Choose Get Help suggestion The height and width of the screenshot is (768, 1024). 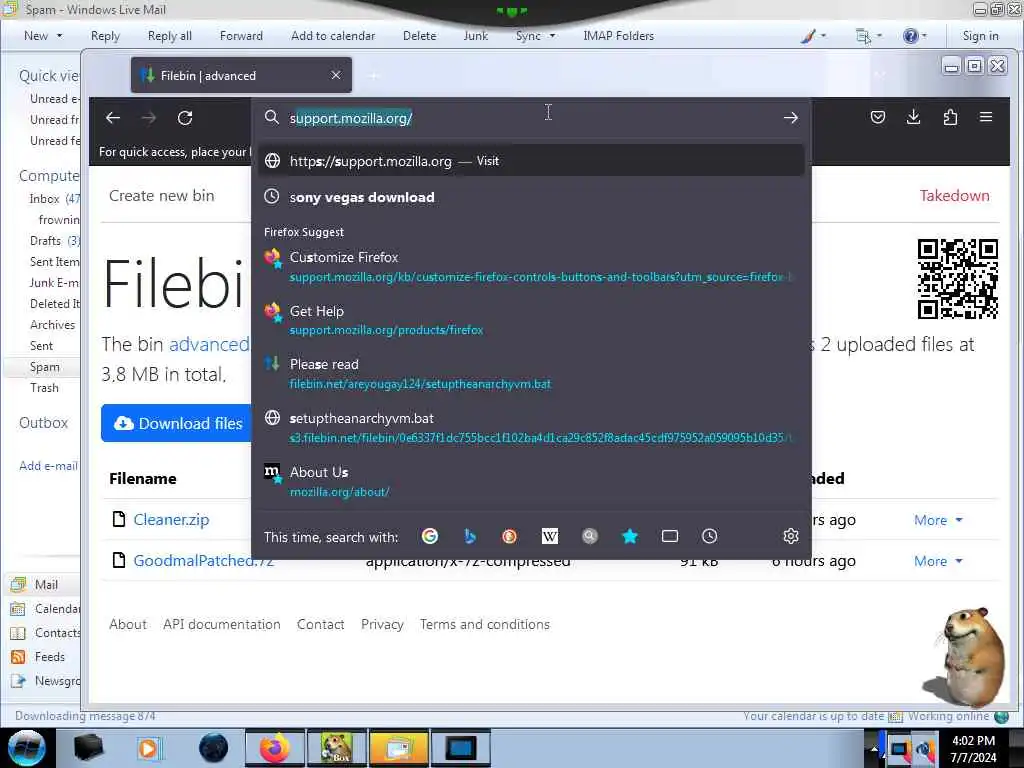click(530, 320)
